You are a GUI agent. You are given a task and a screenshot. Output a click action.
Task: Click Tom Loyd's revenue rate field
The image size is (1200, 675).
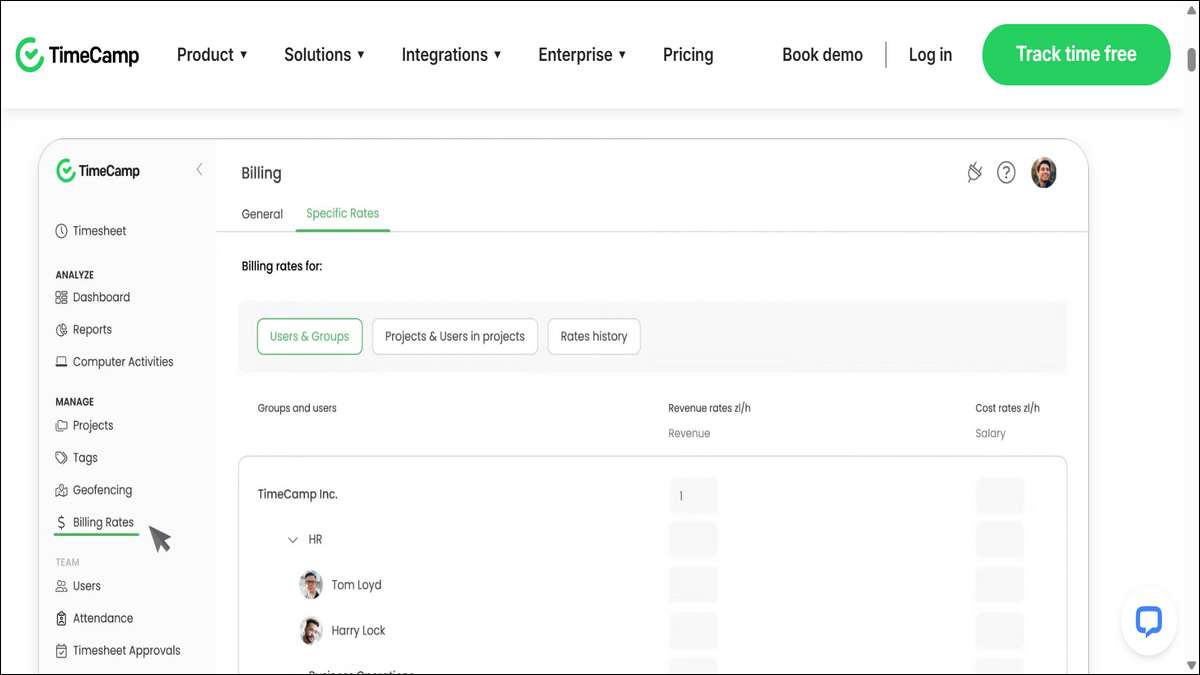point(693,585)
